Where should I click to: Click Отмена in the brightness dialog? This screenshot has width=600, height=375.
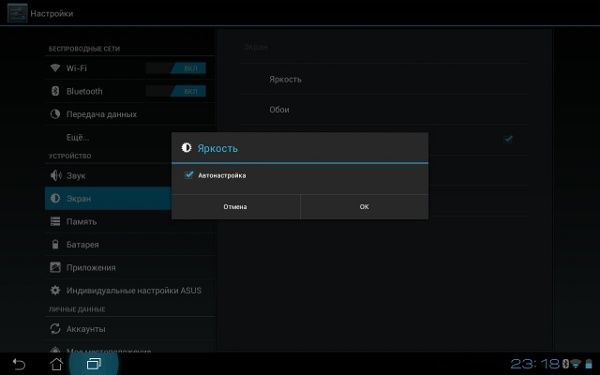click(236, 207)
